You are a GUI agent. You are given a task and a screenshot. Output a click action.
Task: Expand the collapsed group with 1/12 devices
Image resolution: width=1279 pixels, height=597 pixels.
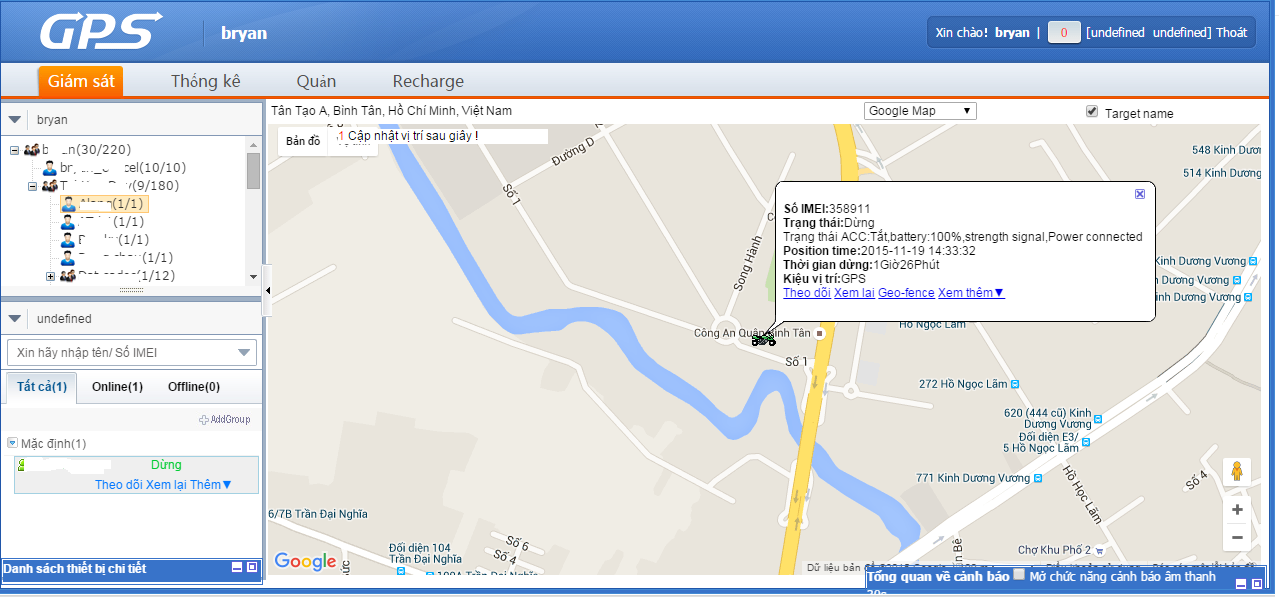[x=50, y=276]
